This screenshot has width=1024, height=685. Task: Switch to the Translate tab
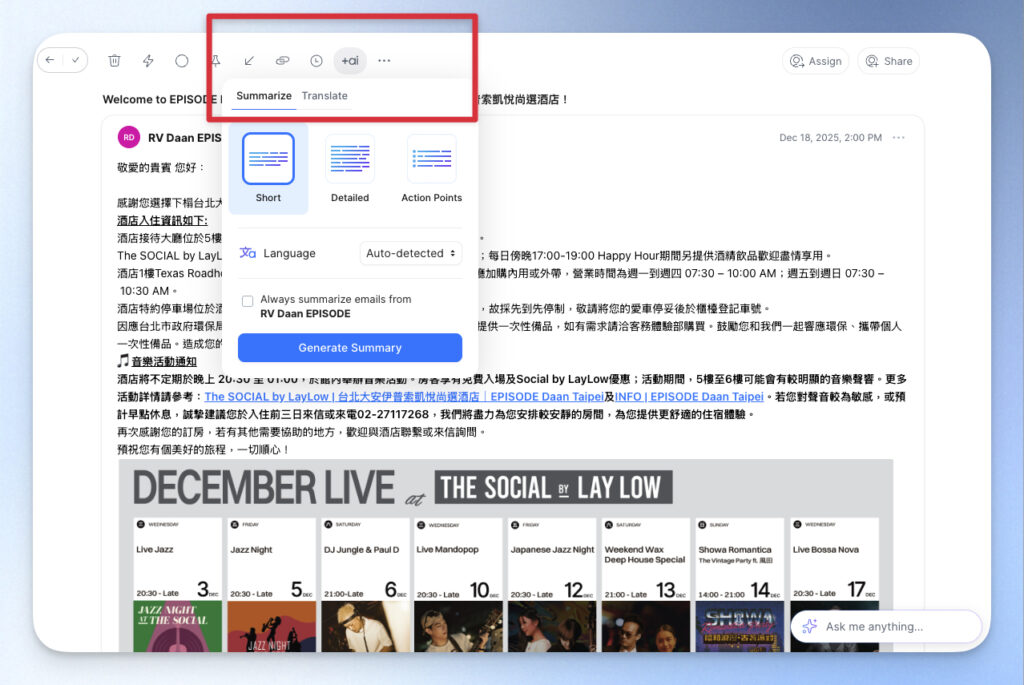click(x=324, y=95)
